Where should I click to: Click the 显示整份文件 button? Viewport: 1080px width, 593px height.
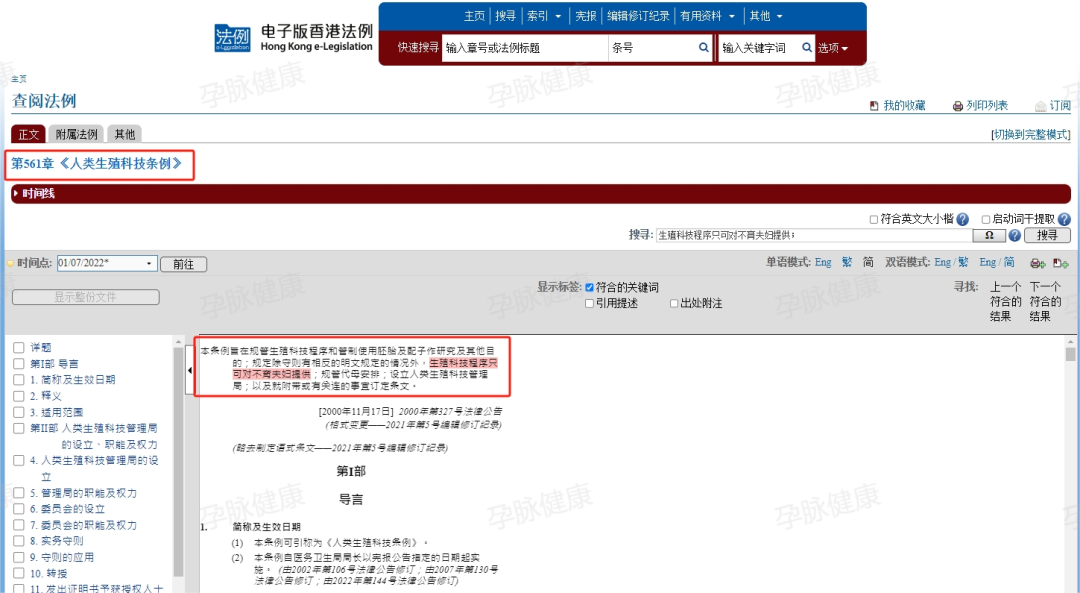click(x=85, y=297)
